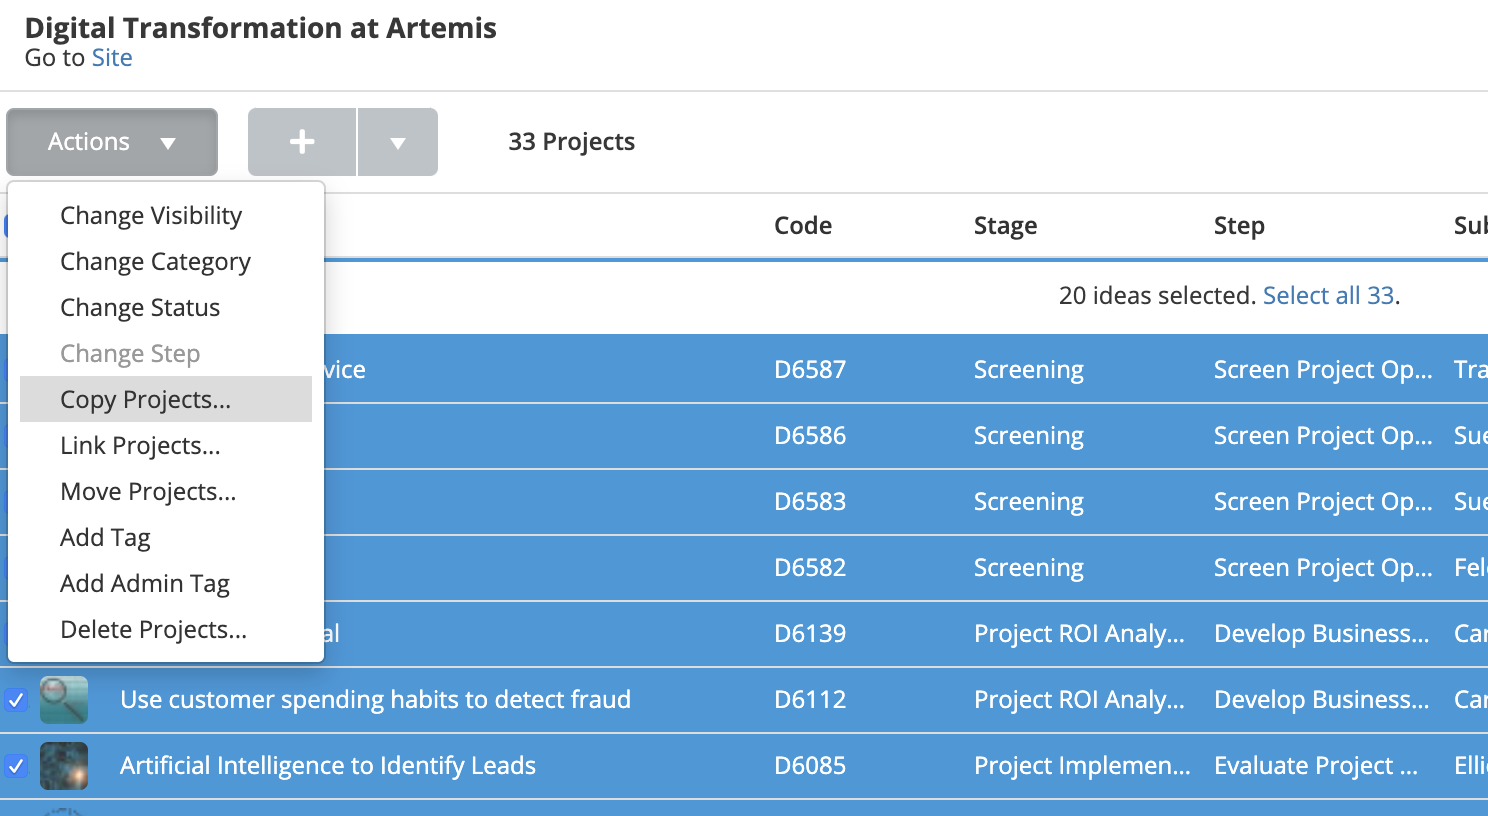Click Develop Business... step in row D6112
Viewport: 1488px width, 816px height.
click(x=1321, y=700)
